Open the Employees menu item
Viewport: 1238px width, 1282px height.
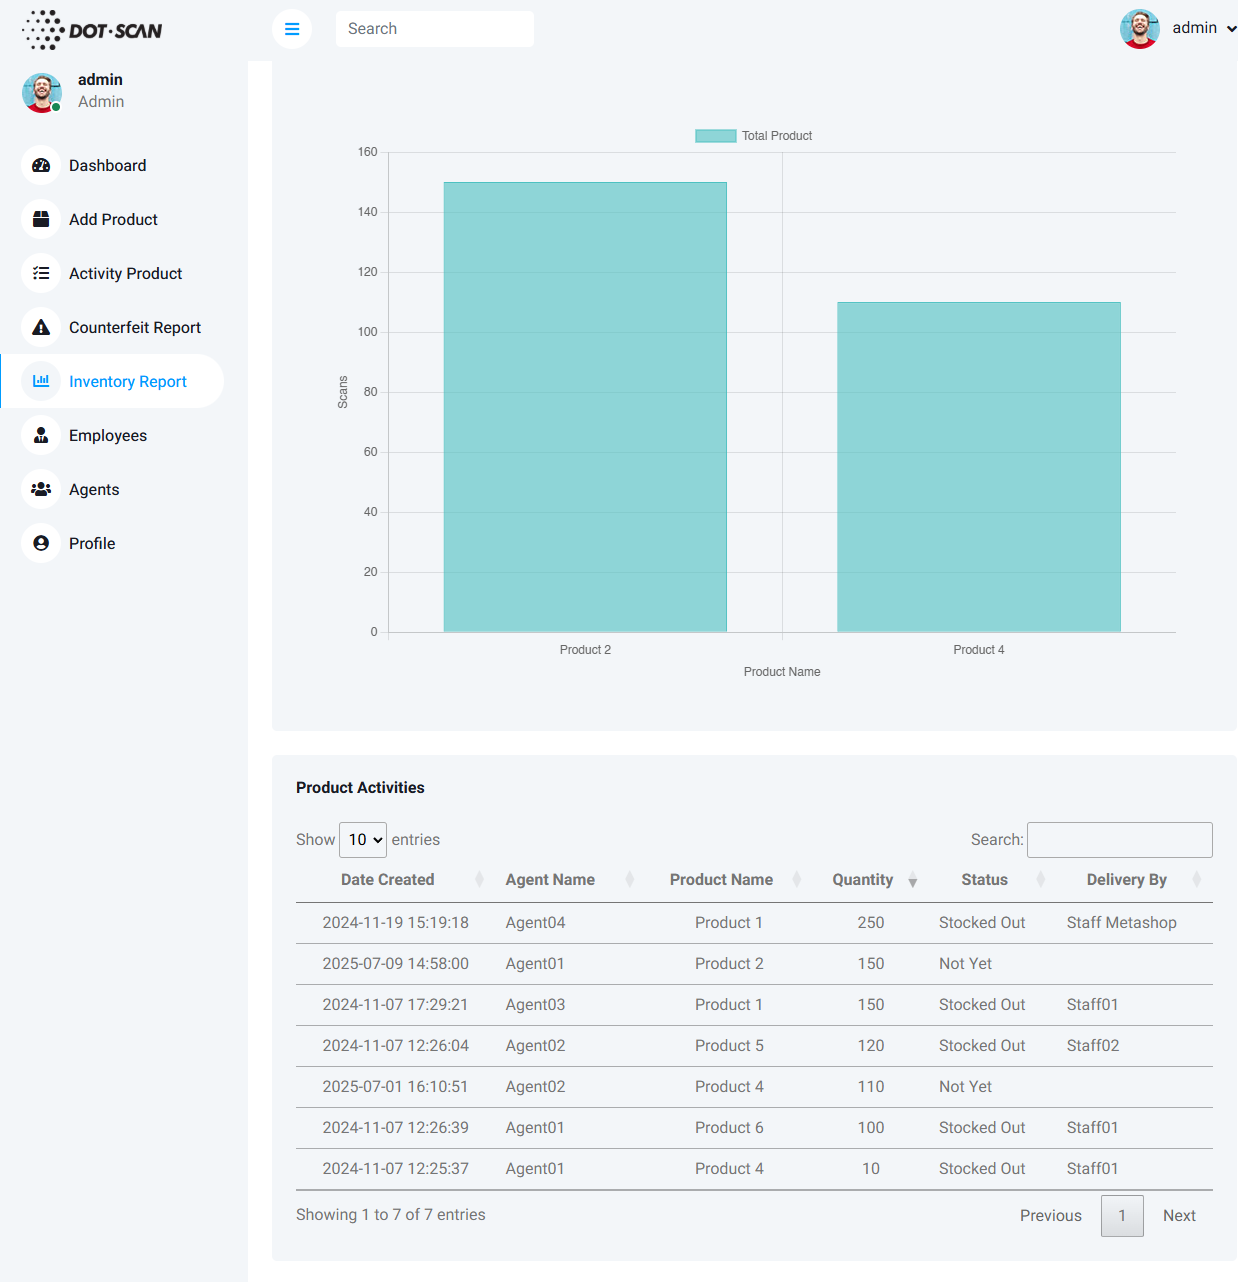pos(108,436)
